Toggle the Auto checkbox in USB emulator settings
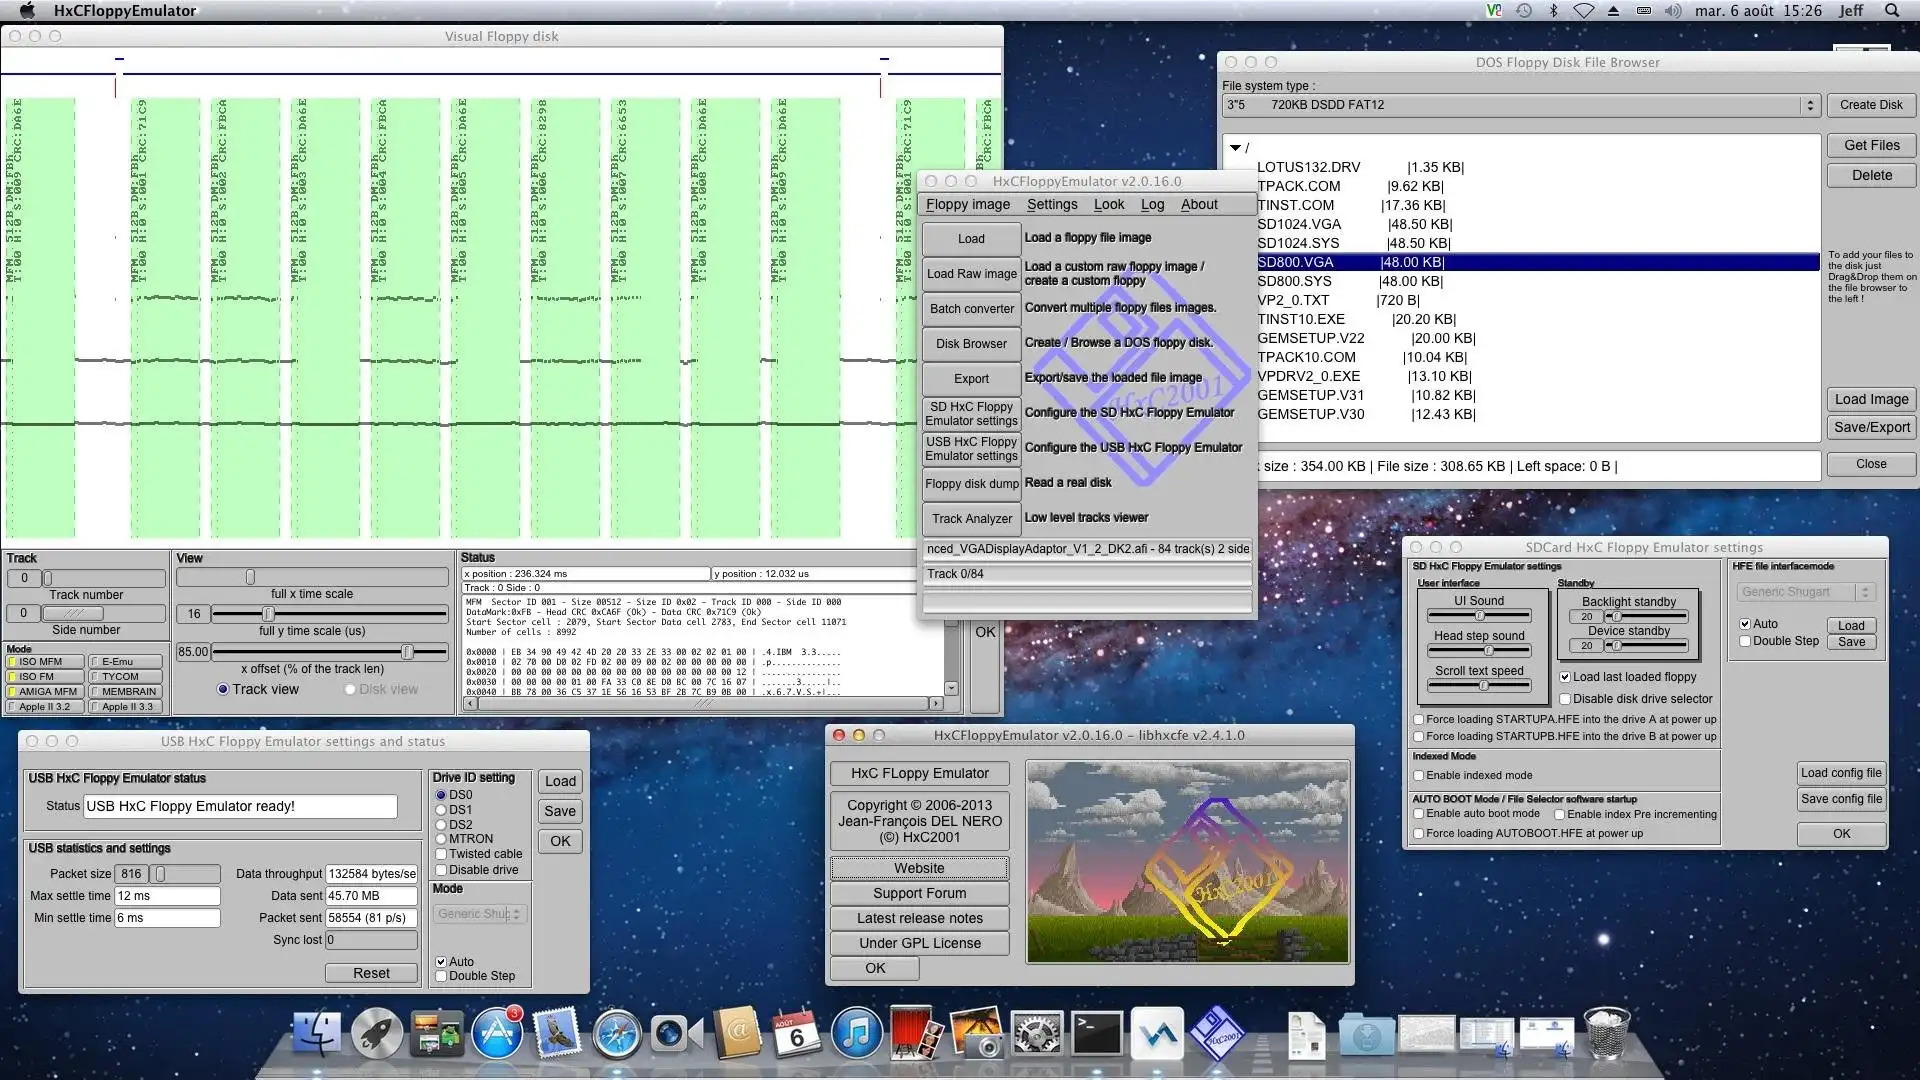This screenshot has height=1080, width=1920. pos(442,961)
